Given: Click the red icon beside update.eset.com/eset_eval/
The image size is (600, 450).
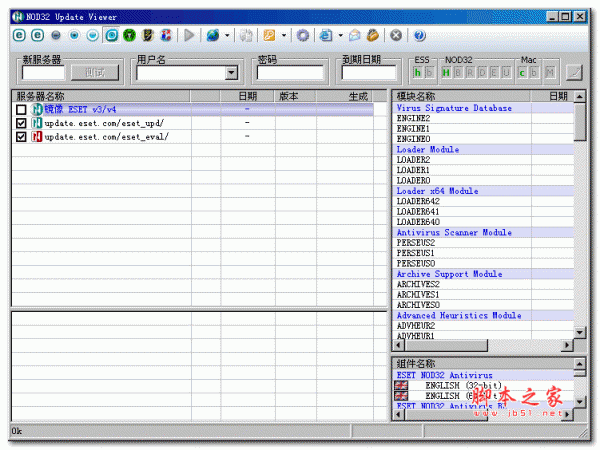Looking at the screenshot, I should (x=37, y=137).
